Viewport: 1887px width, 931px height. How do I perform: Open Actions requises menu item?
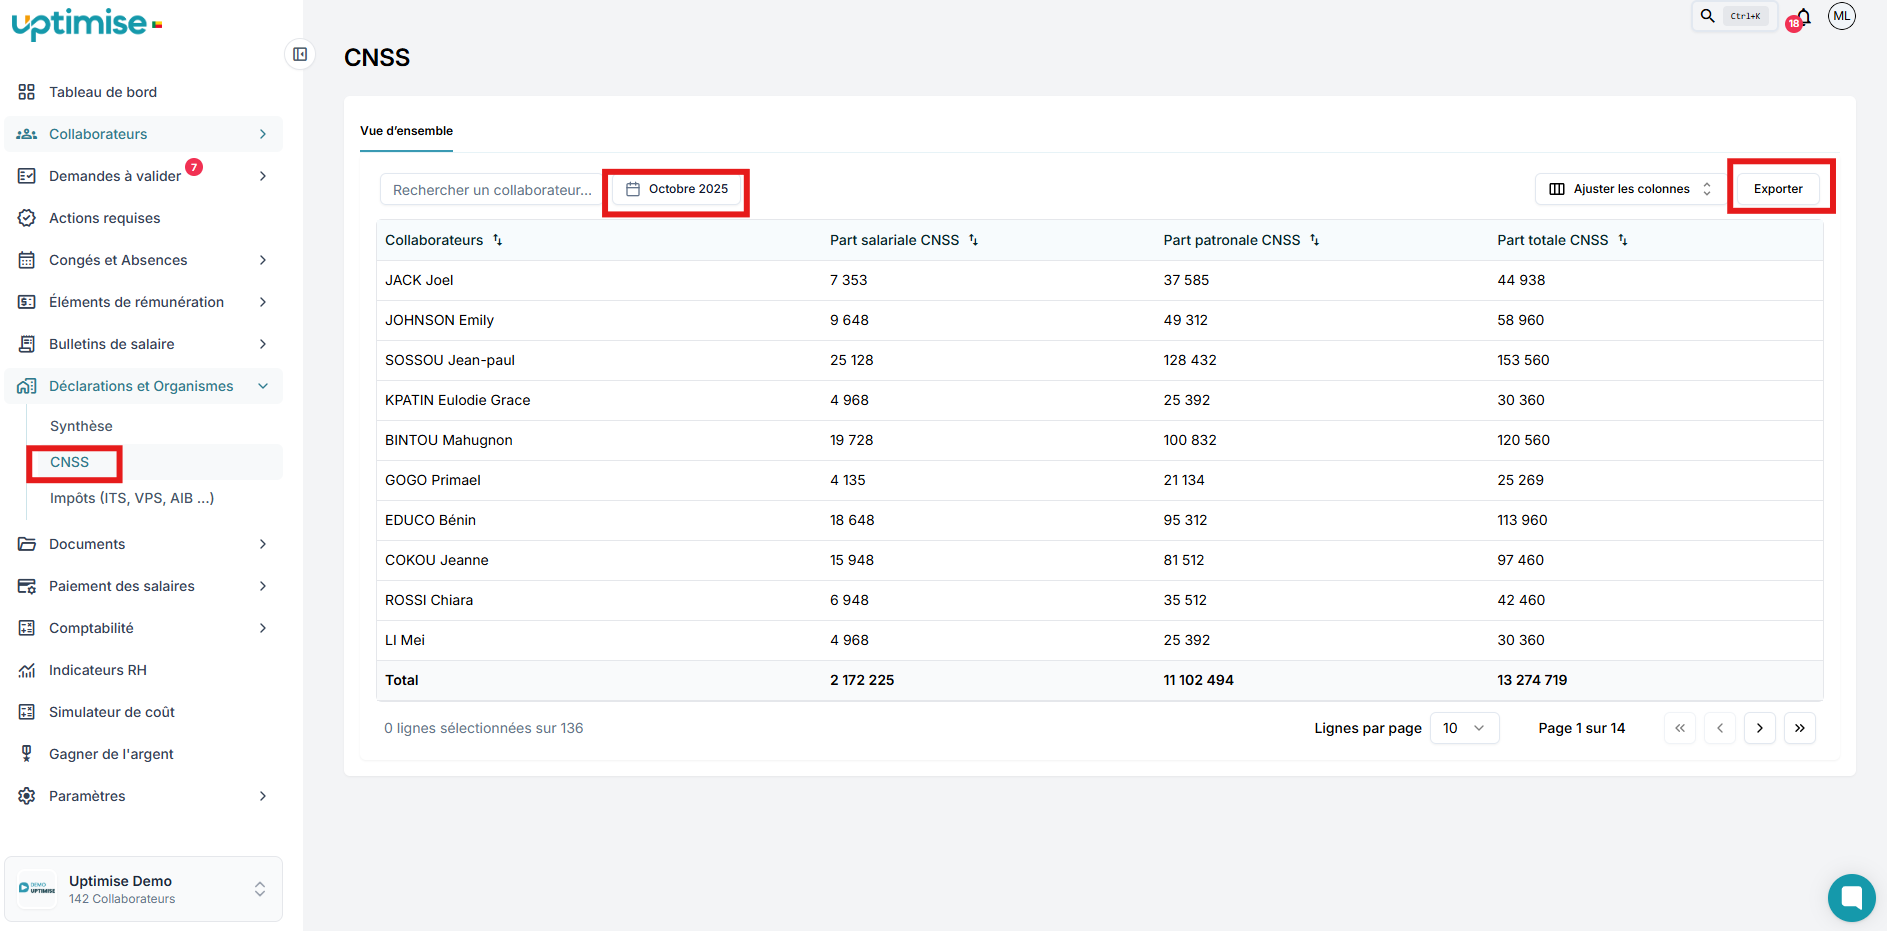105,218
